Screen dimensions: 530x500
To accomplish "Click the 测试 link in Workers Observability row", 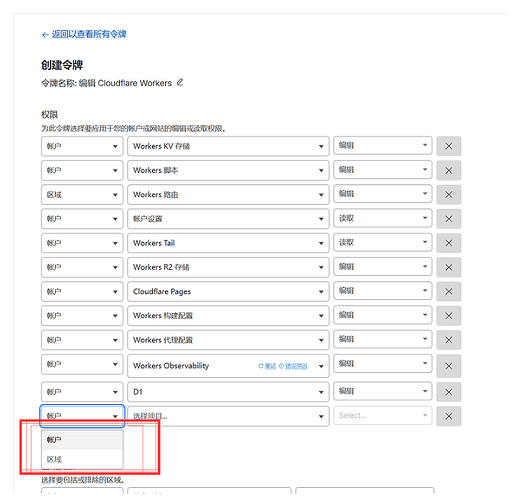I will [267, 366].
